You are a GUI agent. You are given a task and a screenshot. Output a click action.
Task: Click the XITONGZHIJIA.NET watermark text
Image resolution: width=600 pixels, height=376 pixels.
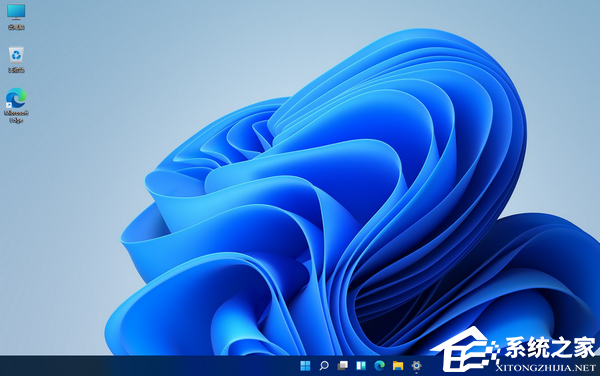546,368
